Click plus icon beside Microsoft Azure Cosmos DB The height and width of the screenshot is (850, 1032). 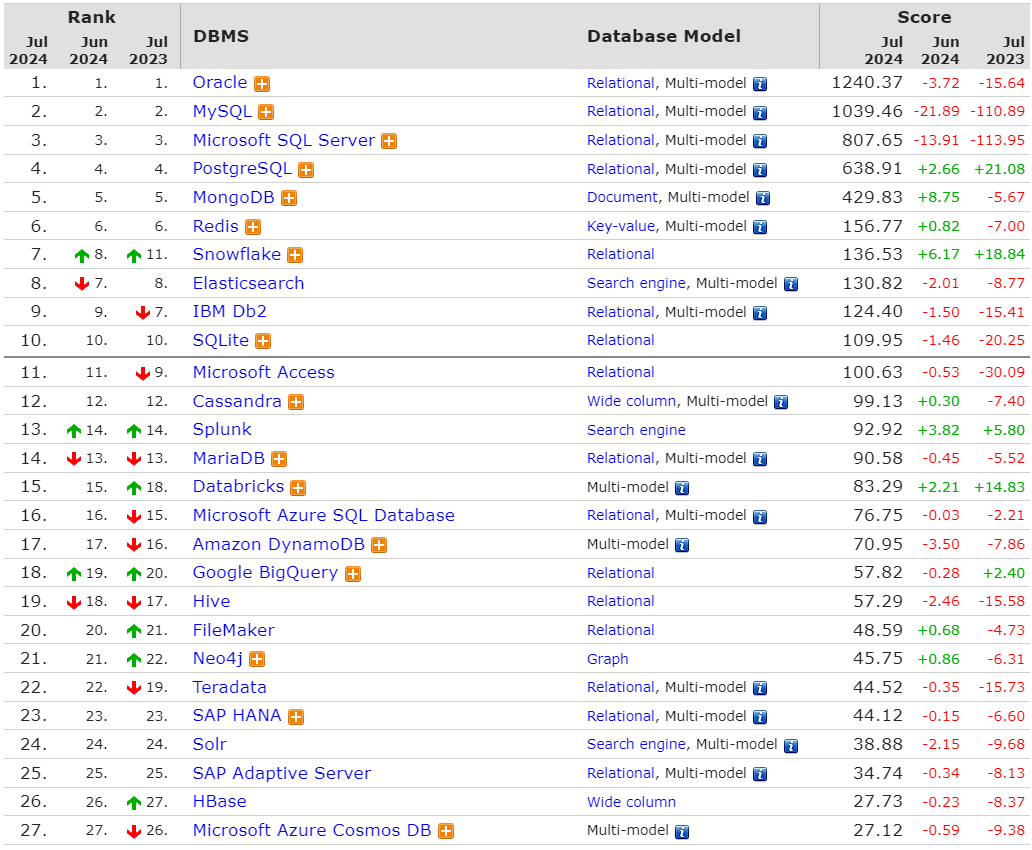point(446,832)
